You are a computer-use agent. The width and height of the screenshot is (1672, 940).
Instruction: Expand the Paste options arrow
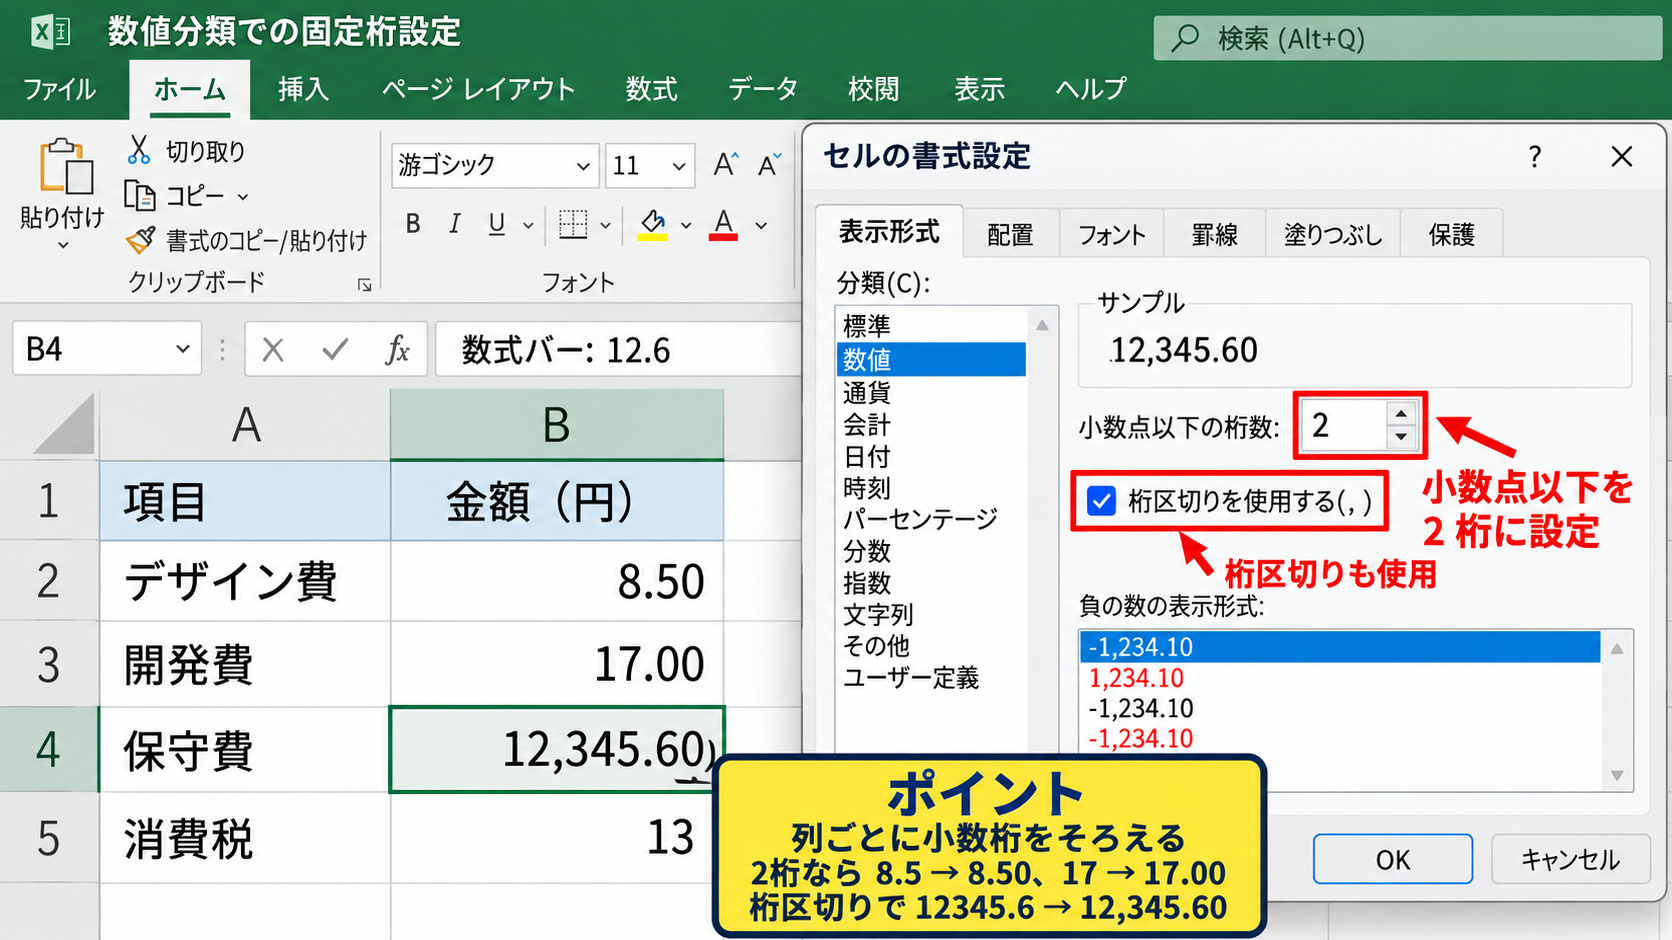click(63, 245)
